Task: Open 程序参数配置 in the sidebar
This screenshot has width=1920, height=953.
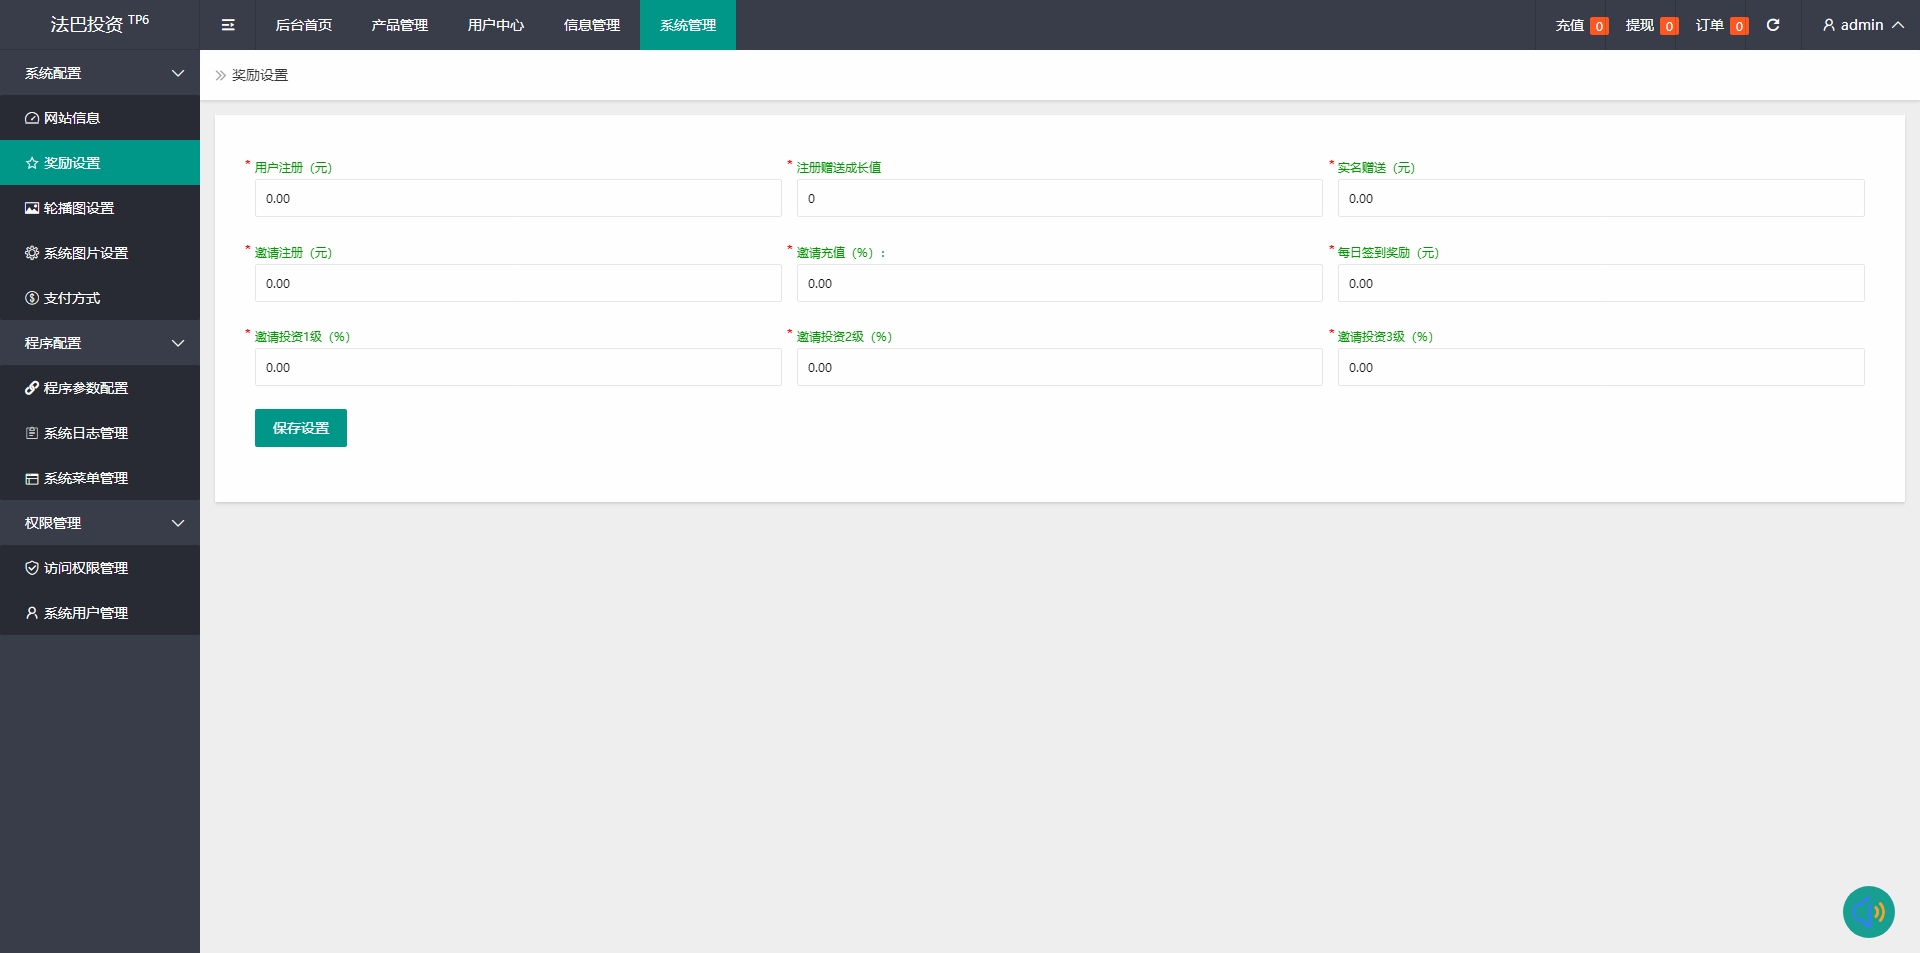Action: pyautogui.click(x=85, y=388)
